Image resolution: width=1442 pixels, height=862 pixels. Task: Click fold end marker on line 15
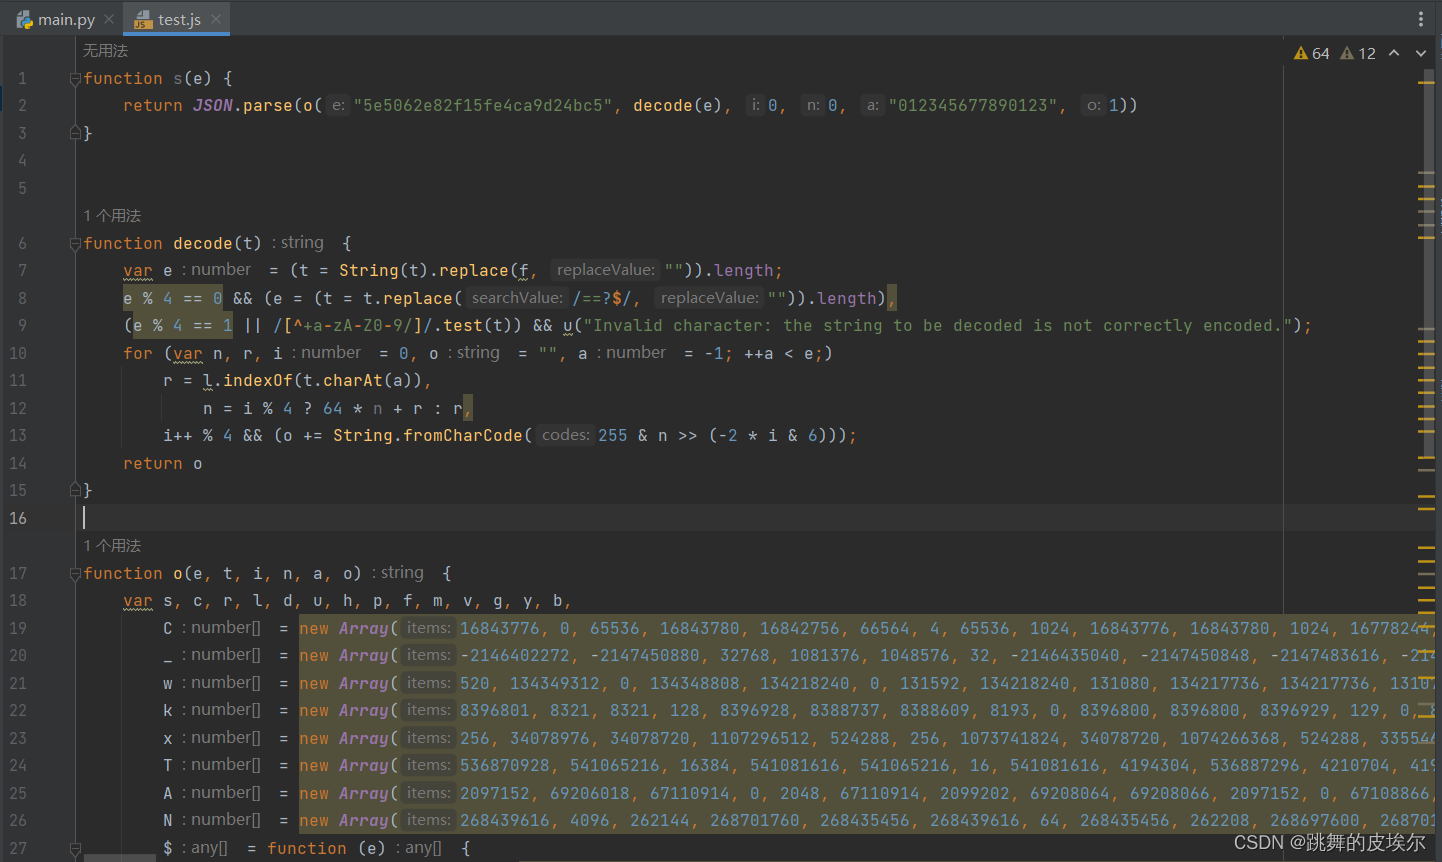[x=75, y=490]
